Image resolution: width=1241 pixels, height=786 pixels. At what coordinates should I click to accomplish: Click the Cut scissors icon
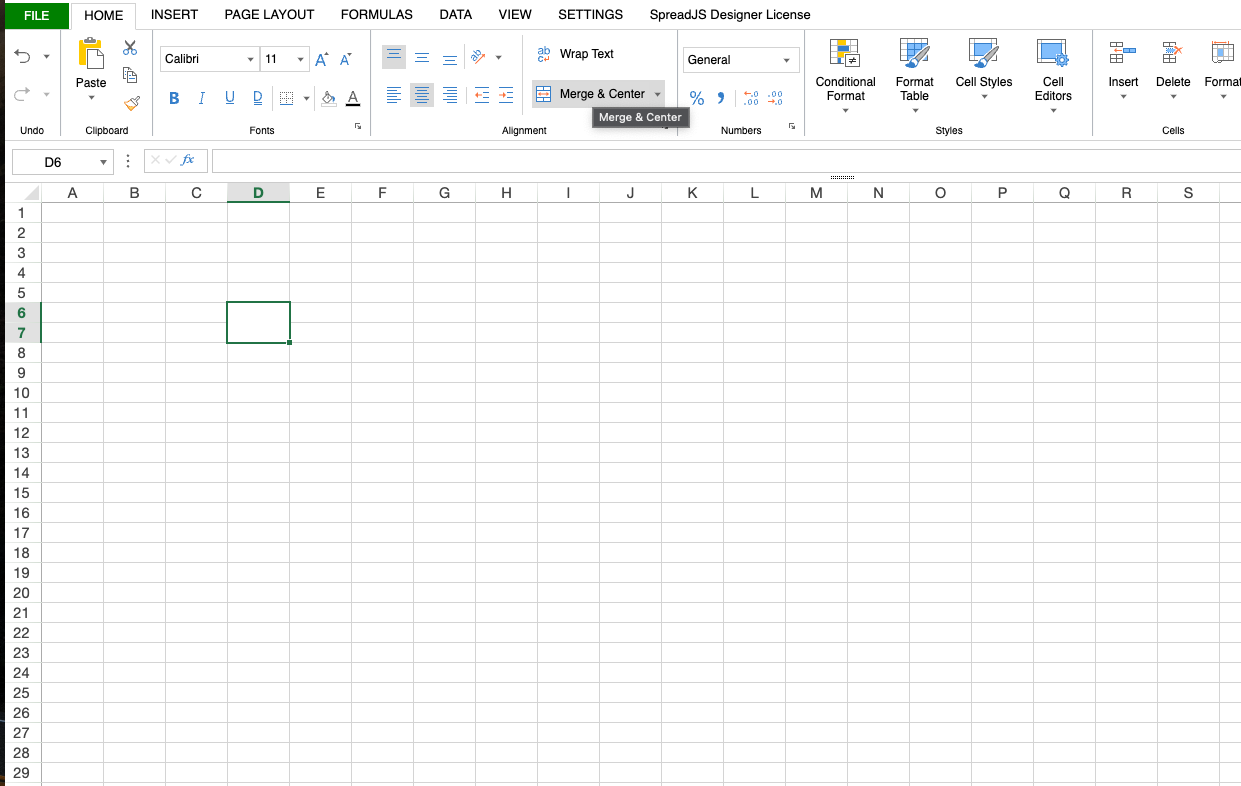click(x=130, y=48)
